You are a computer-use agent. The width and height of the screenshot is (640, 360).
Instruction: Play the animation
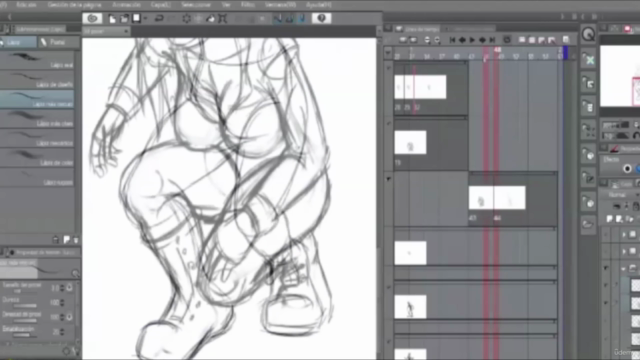472,40
